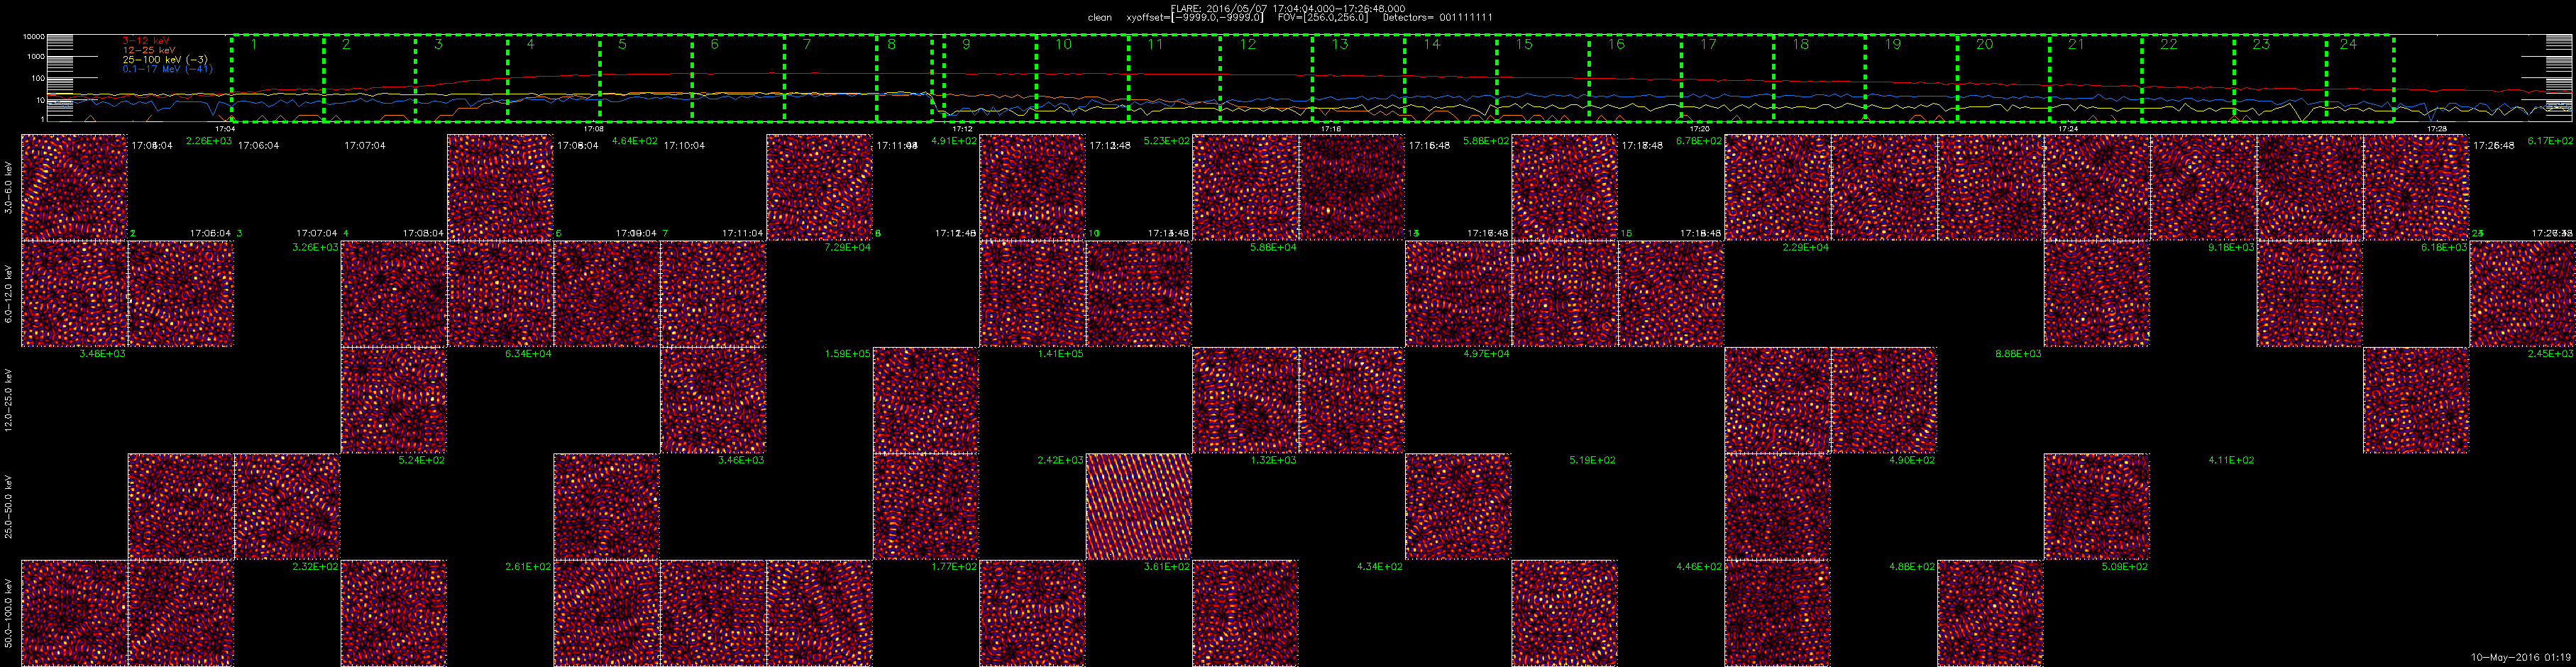Click the value 4.11E+02
The width and height of the screenshot is (2576, 667).
2231,460
